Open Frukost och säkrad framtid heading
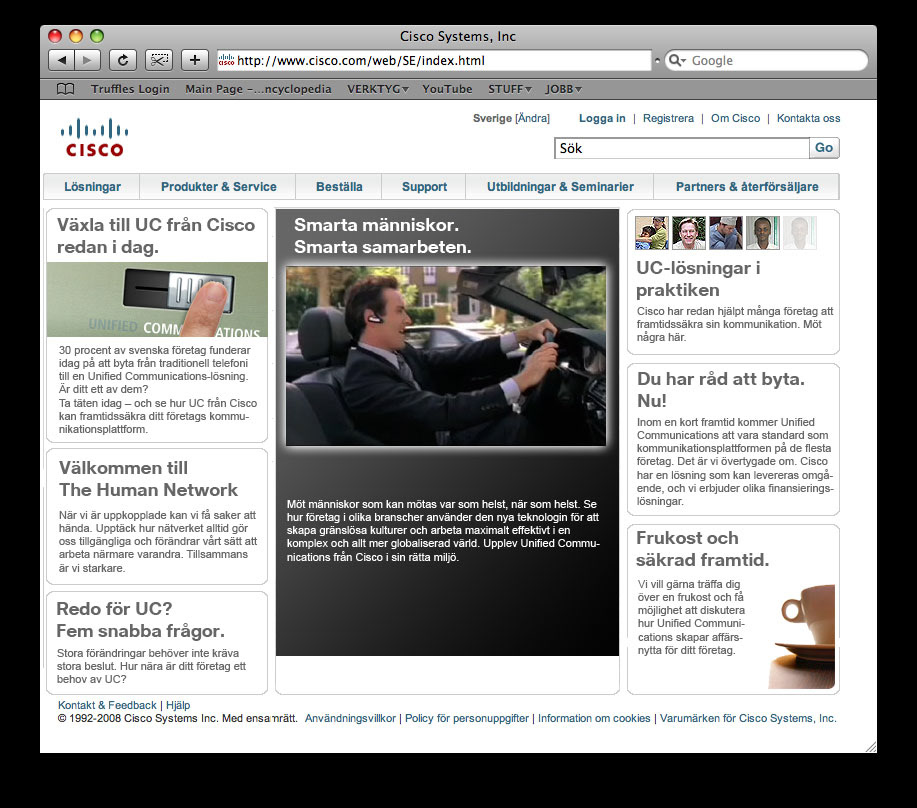Screen dimensions: 917x808 point(702,548)
